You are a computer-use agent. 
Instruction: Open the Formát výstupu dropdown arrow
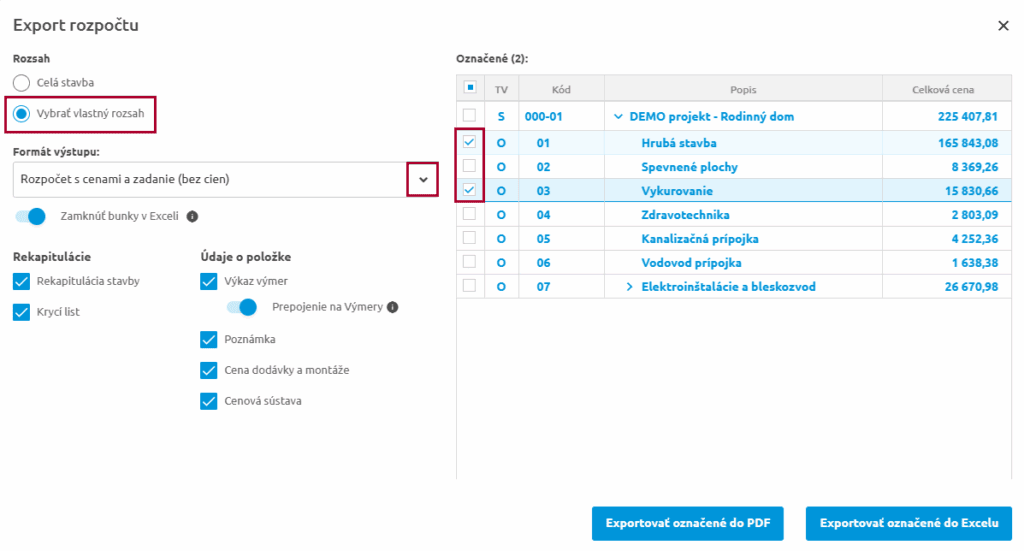(423, 179)
